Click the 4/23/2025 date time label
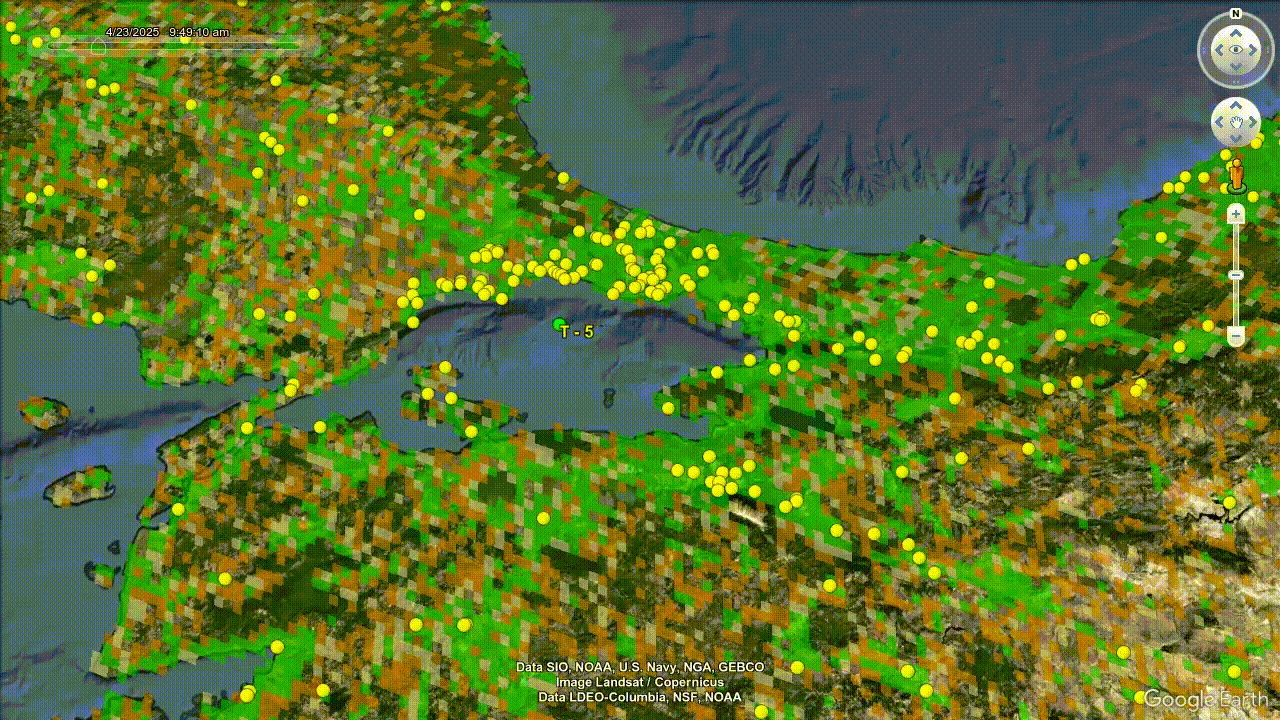Screen dimensions: 1280x720 (167, 32)
